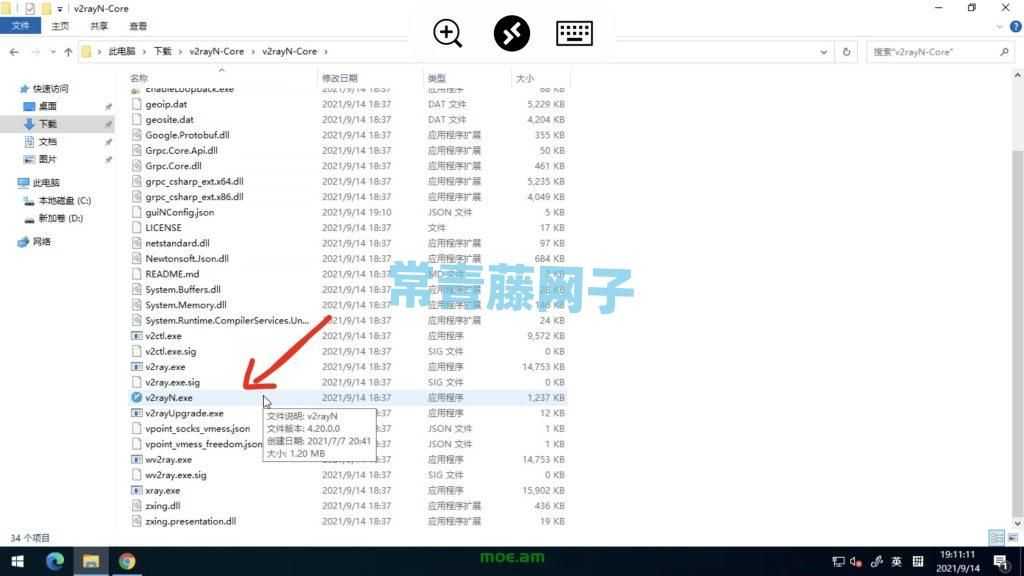Click the magnifier zoom icon in floating toolbar
Viewport: 1024px width, 576px height.
tap(447, 33)
